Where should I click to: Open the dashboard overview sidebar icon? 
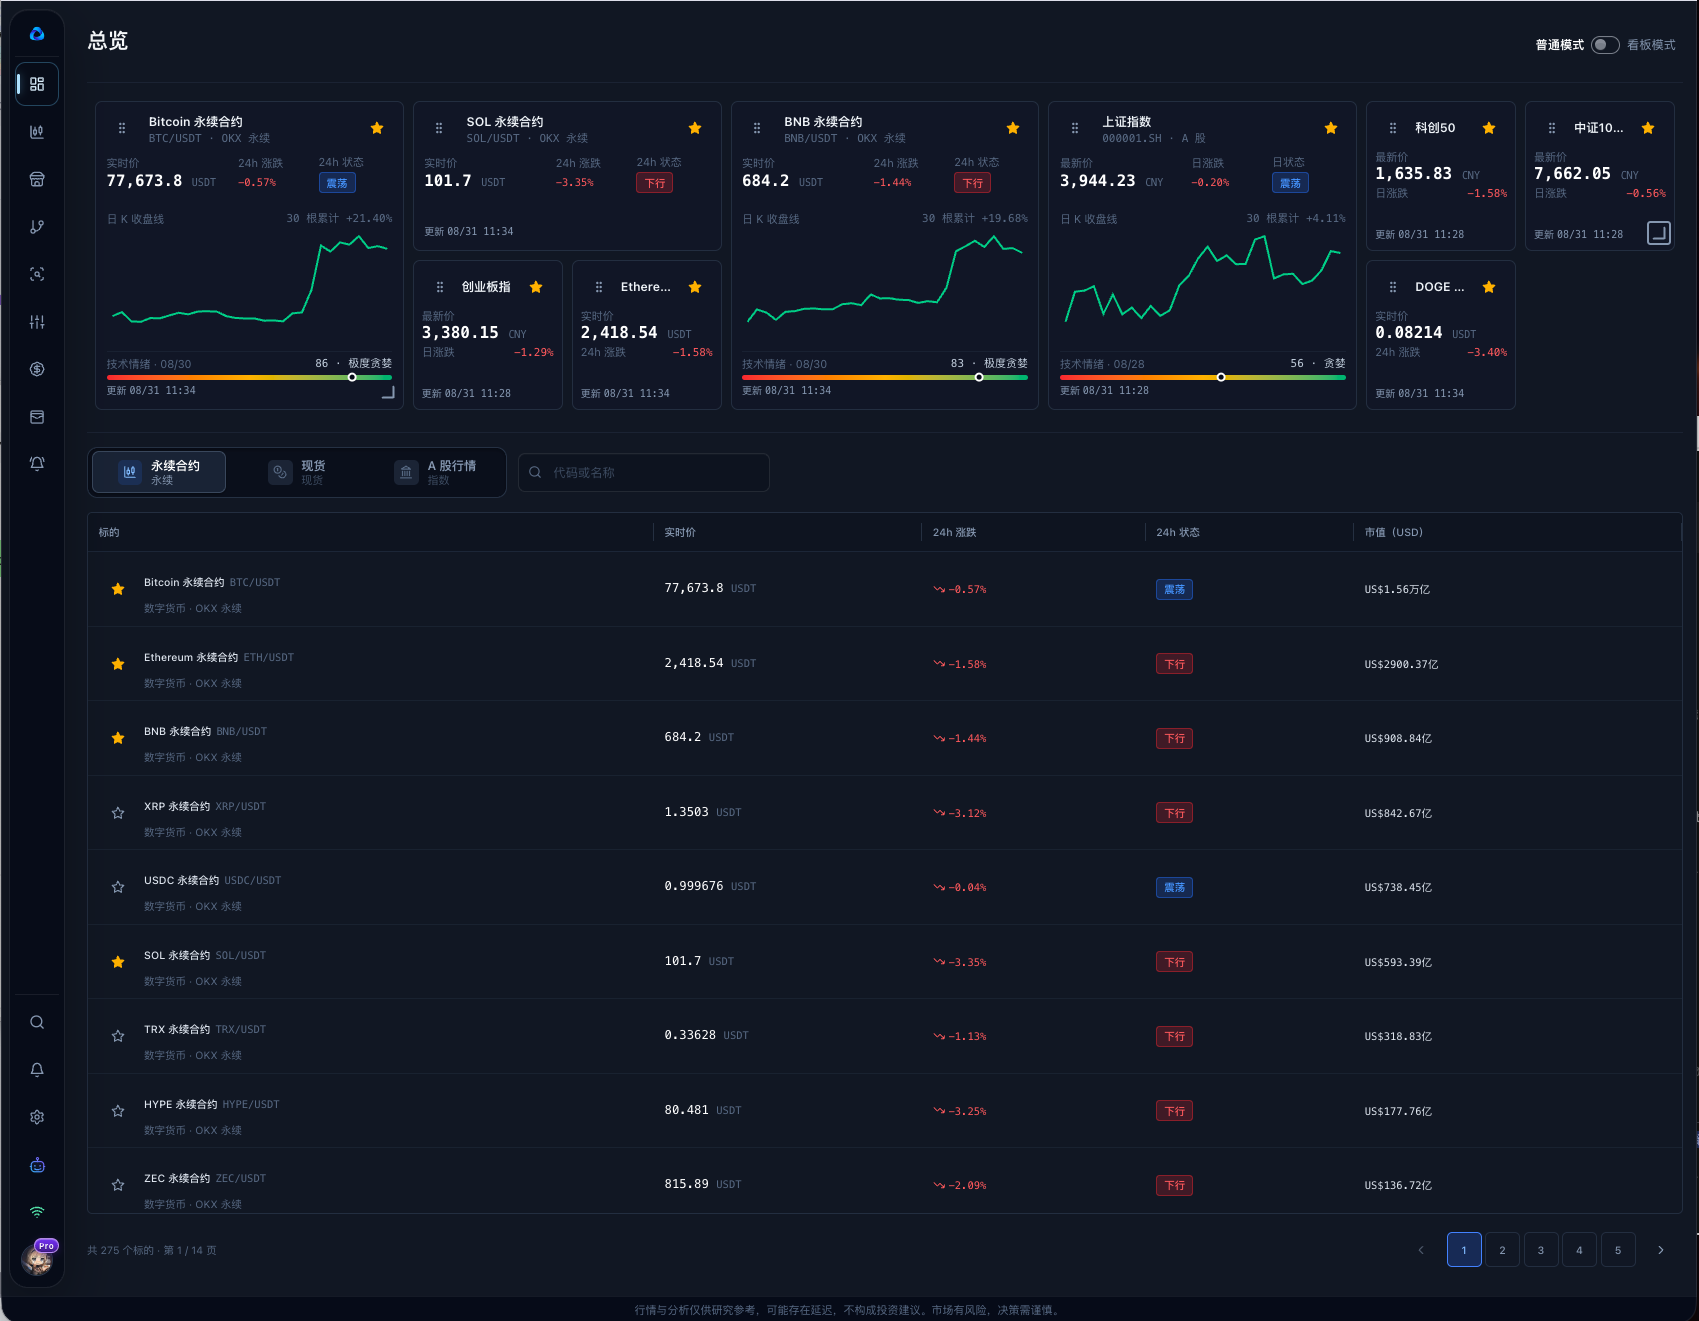37,84
